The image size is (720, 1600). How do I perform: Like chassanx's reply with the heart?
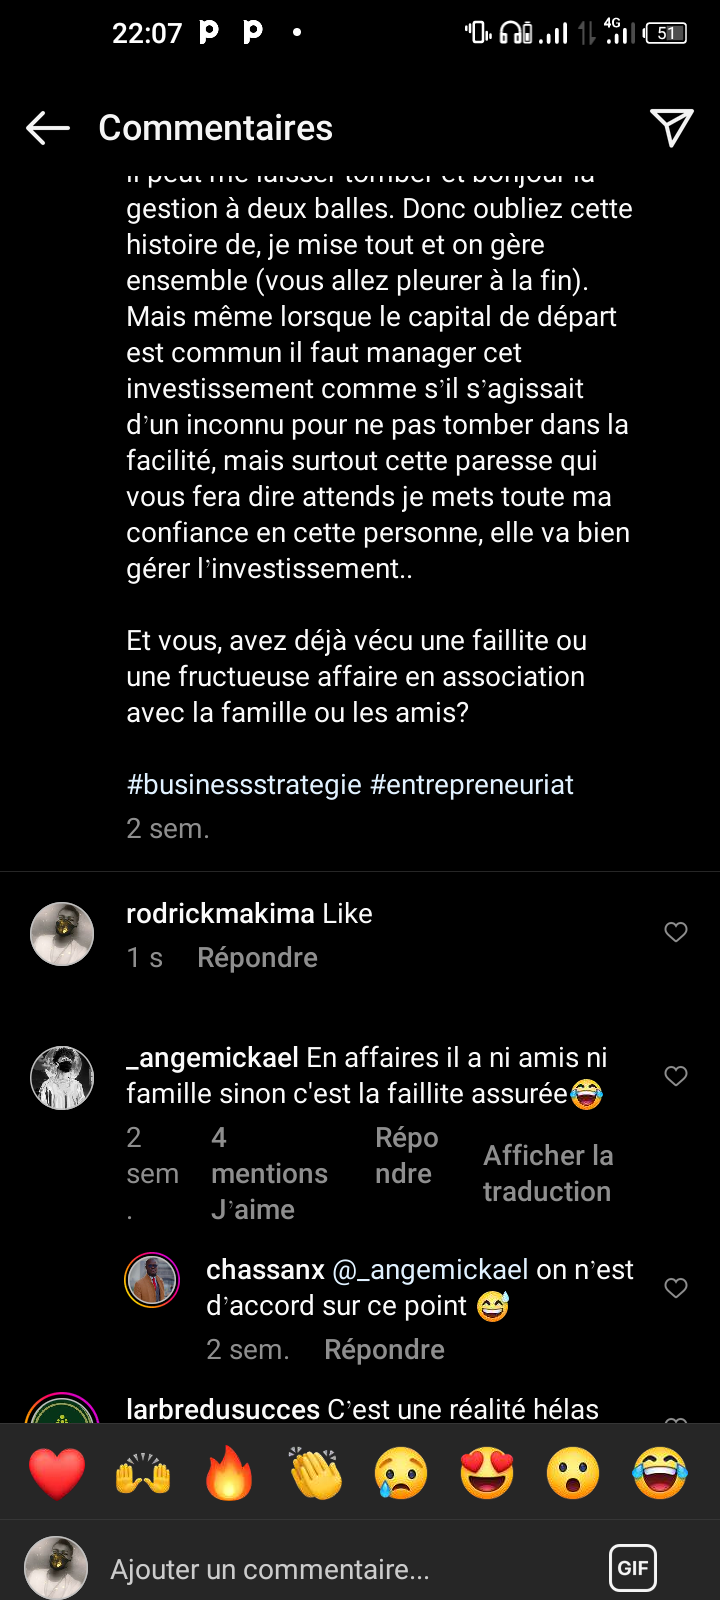coord(676,1288)
